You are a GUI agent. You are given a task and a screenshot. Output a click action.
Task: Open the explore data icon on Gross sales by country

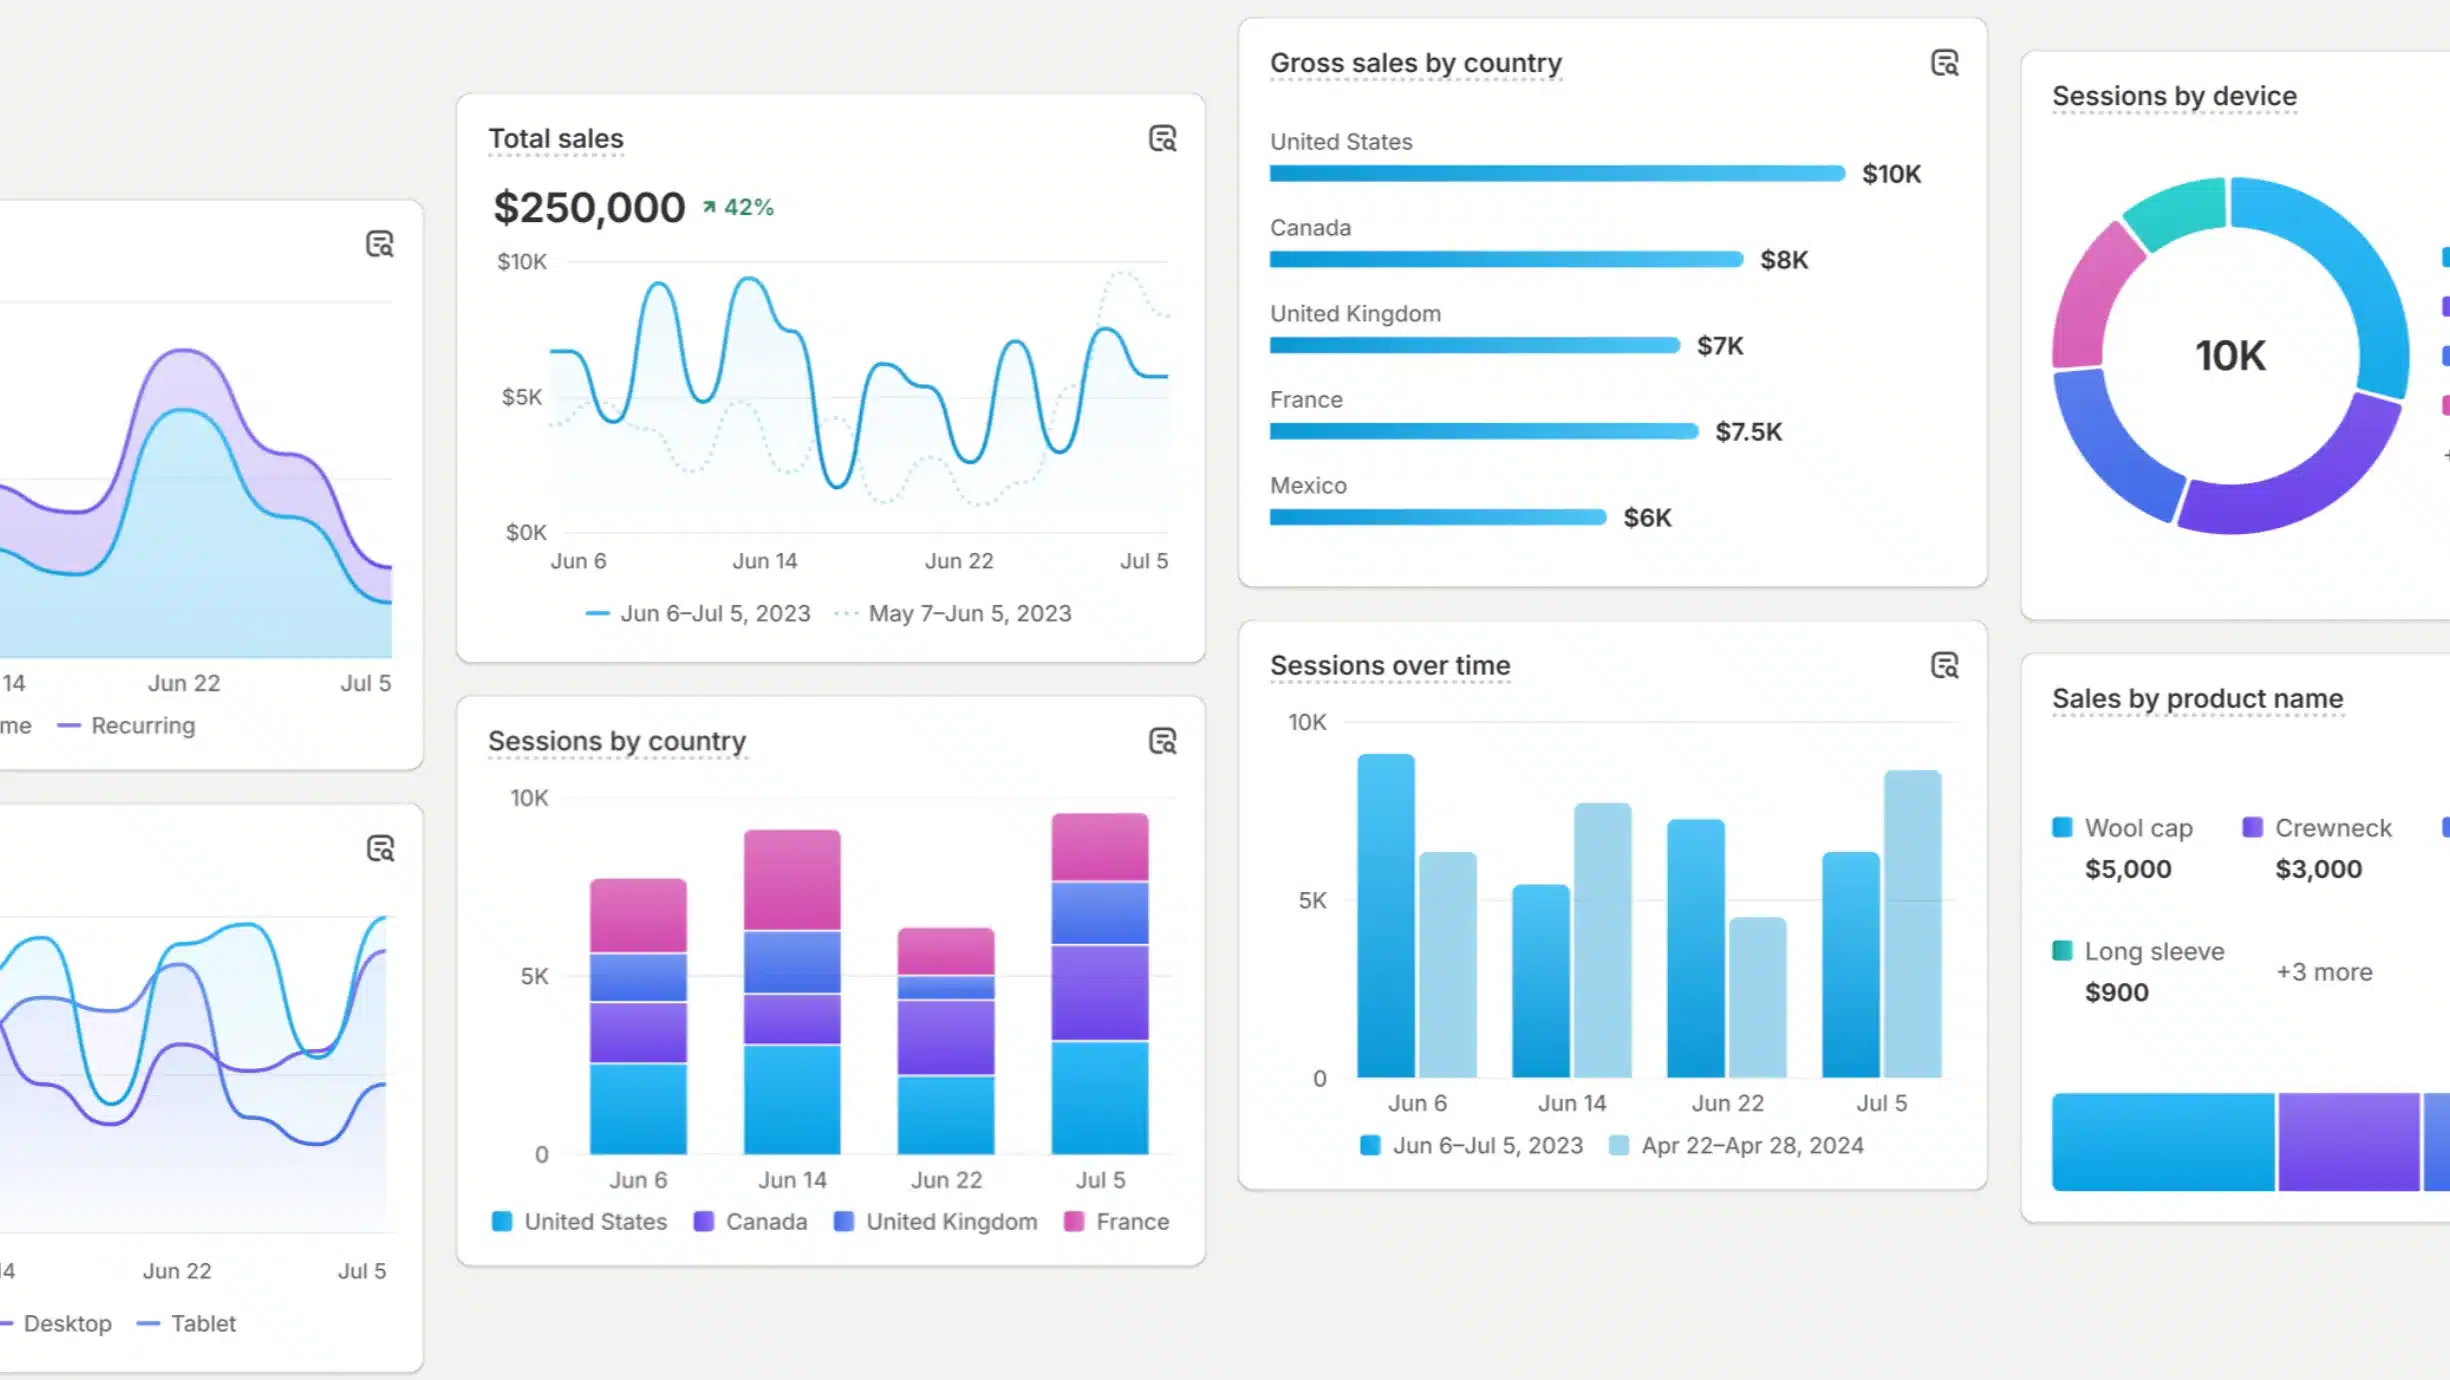click(x=1944, y=63)
